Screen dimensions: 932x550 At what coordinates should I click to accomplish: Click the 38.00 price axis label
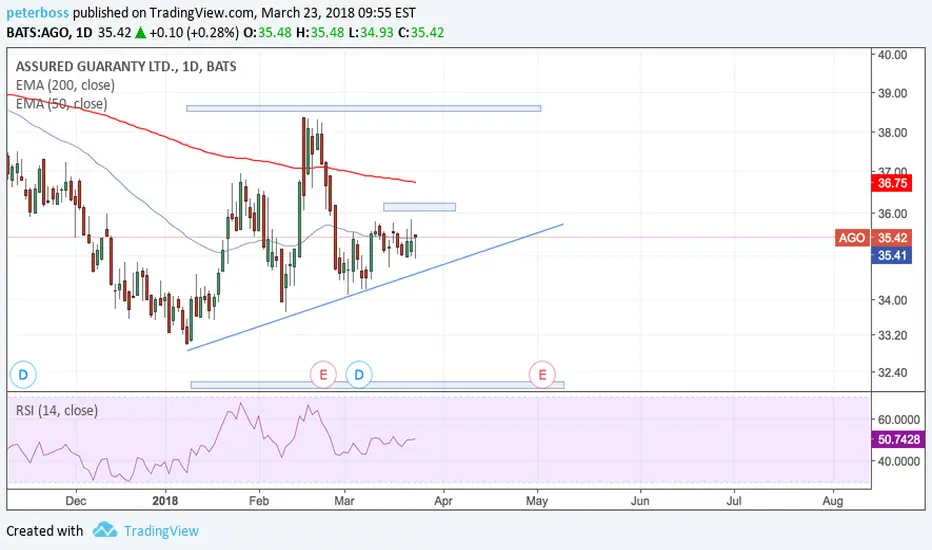tap(893, 133)
